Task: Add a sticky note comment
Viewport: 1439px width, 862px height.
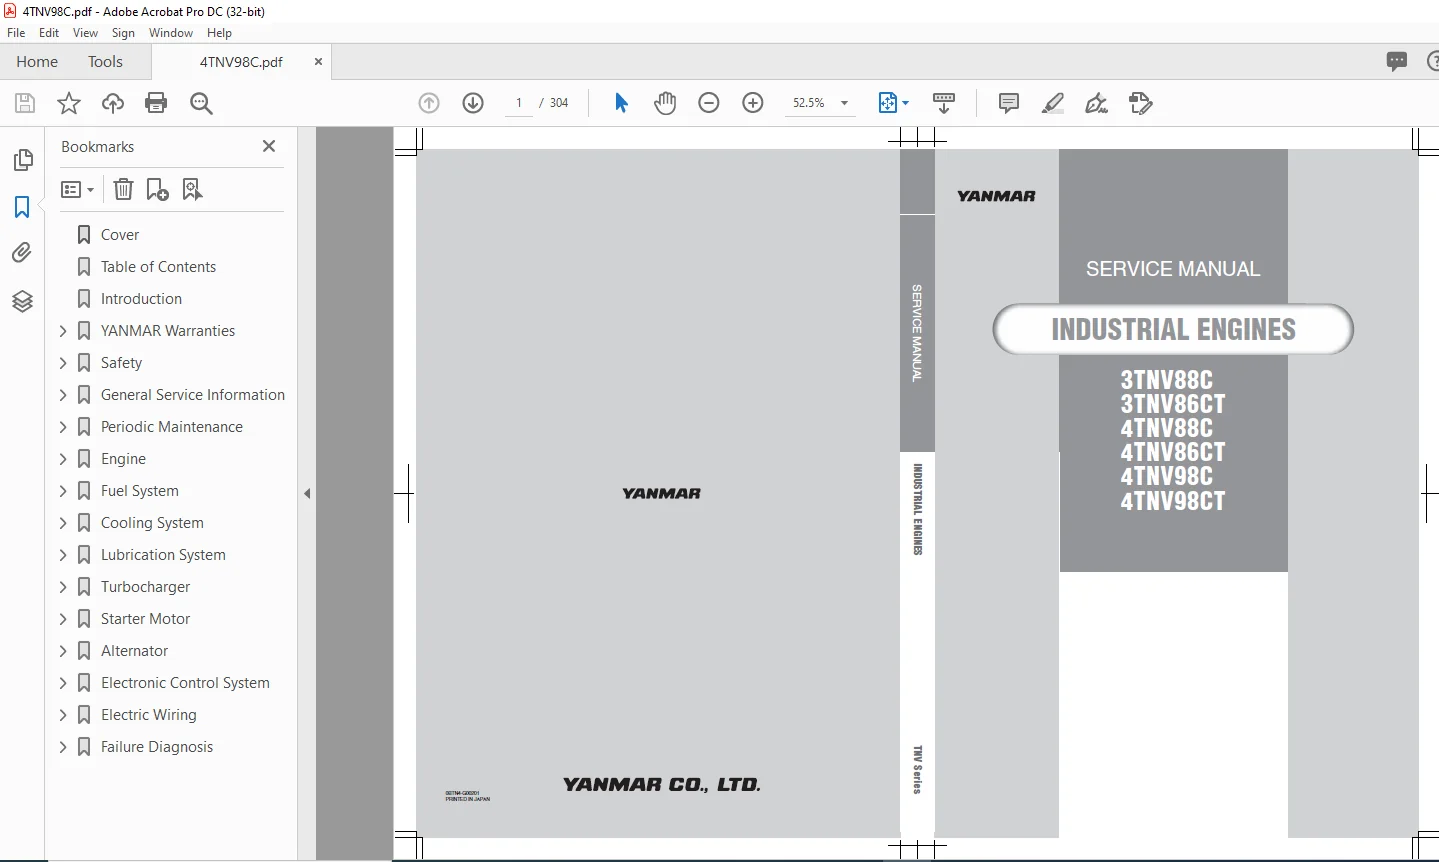Action: tap(1009, 103)
